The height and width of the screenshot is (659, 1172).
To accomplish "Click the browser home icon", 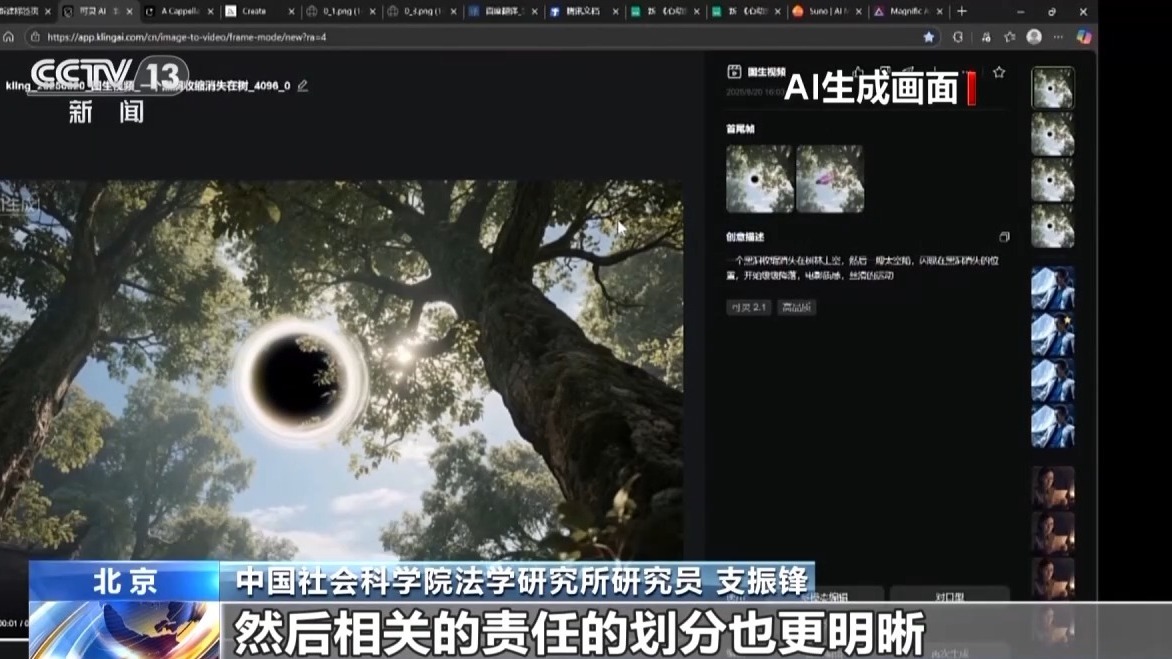I will tap(9, 37).
